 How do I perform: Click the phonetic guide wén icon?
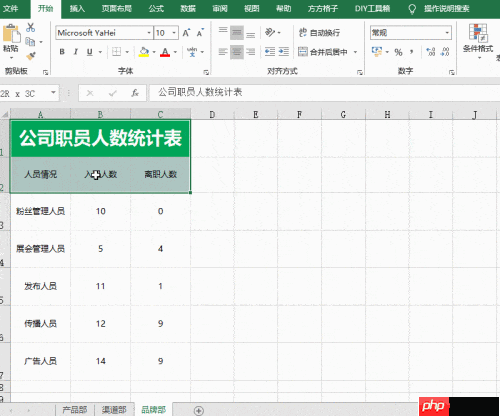click(192, 52)
